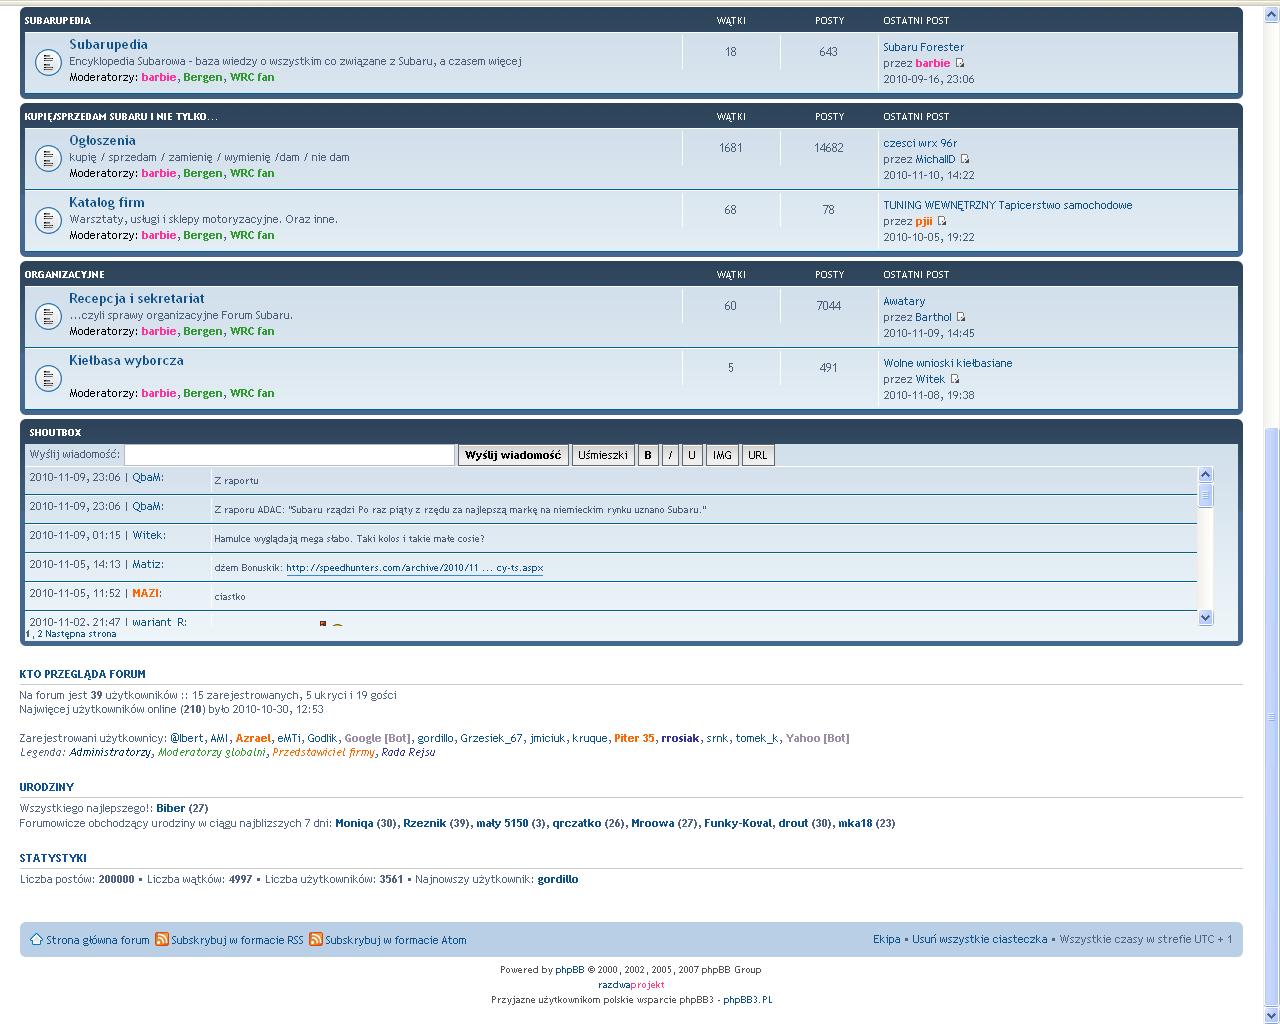Toggle italic formatting in shoutbox
Image resolution: width=1280 pixels, height=1024 pixels.
(670, 455)
